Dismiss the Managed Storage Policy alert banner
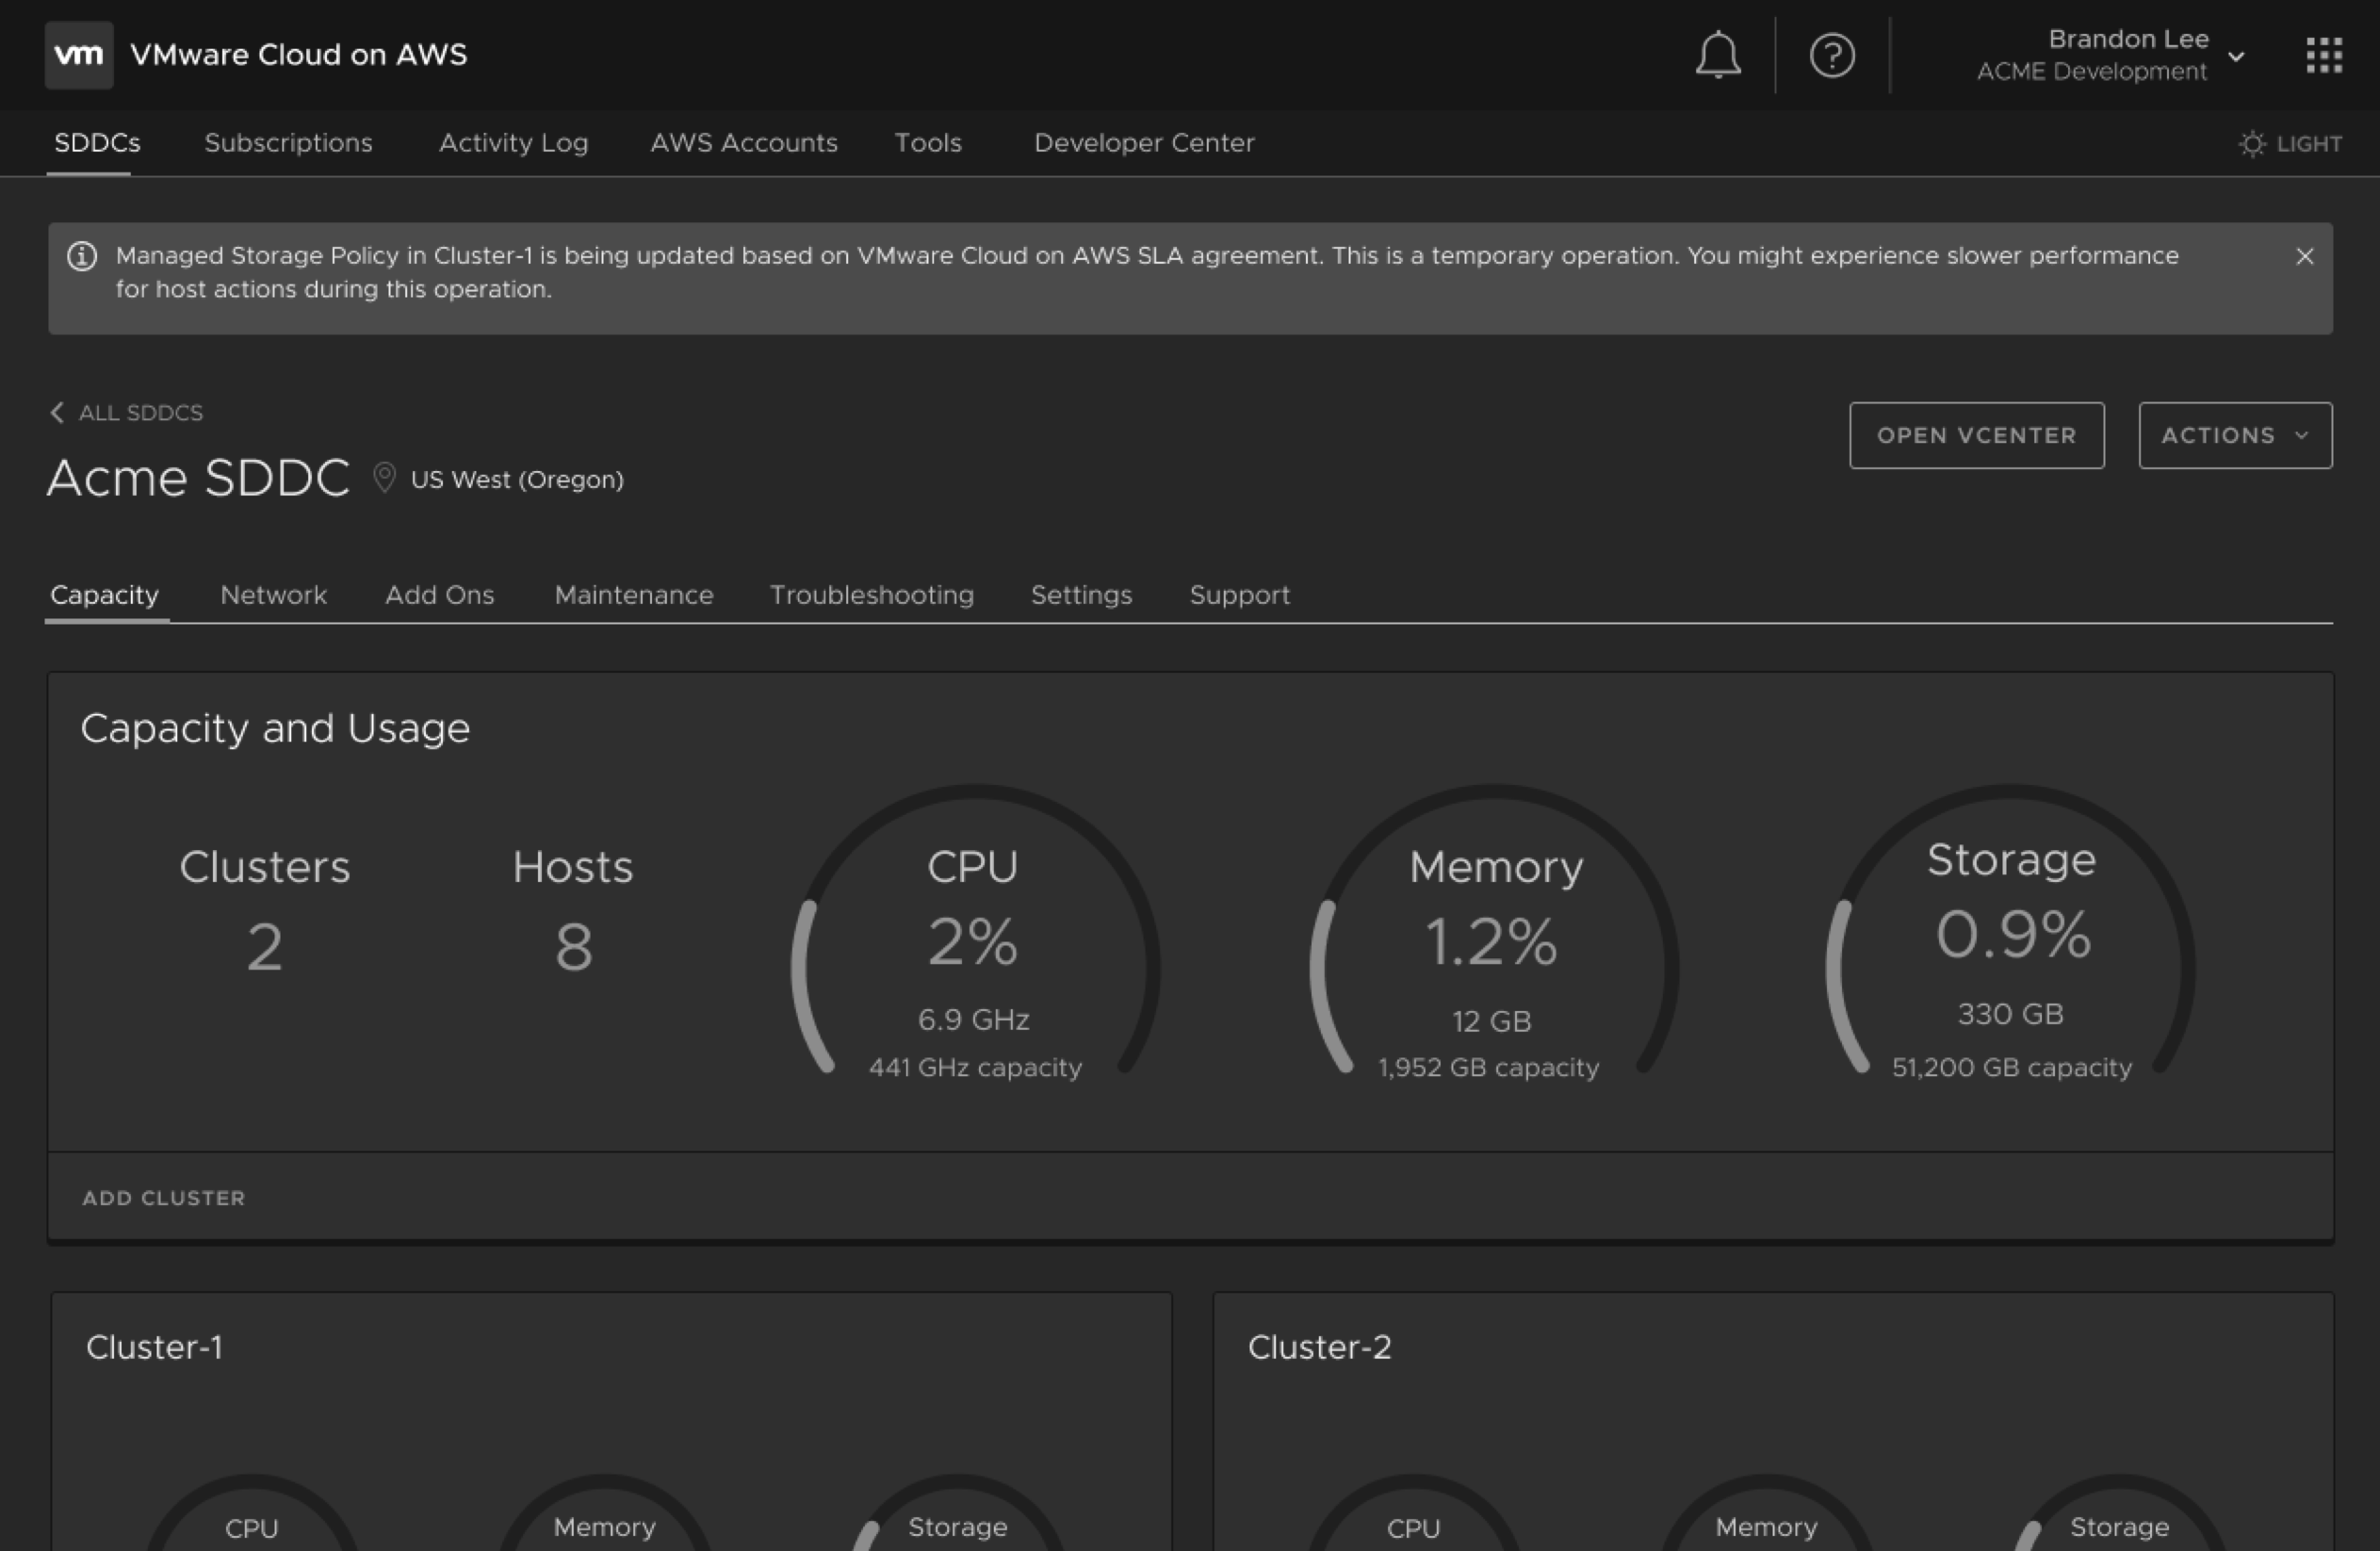The height and width of the screenshot is (1551, 2380). point(2305,256)
